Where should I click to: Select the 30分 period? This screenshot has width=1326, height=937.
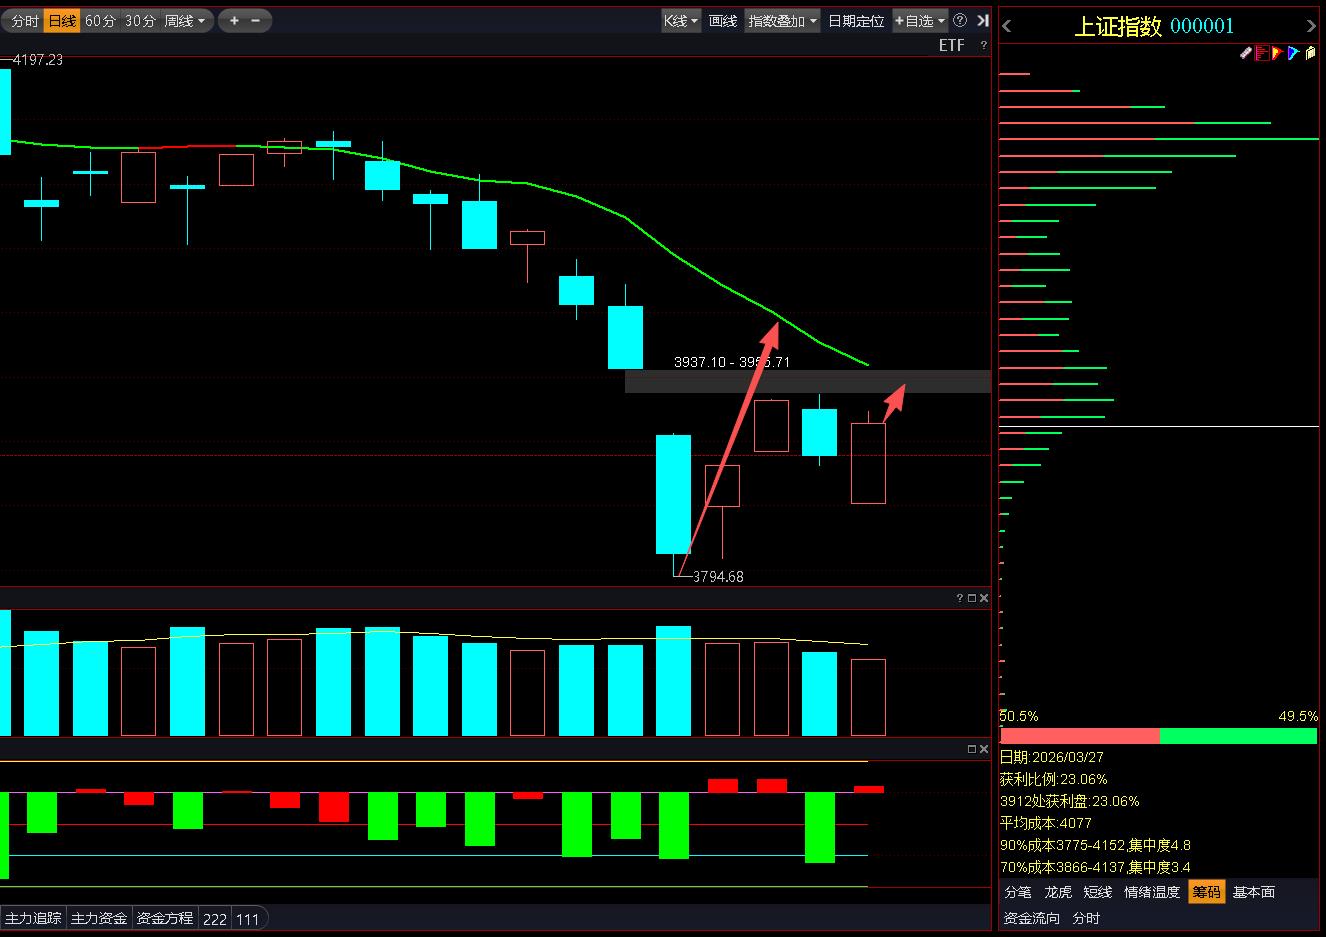coord(140,20)
